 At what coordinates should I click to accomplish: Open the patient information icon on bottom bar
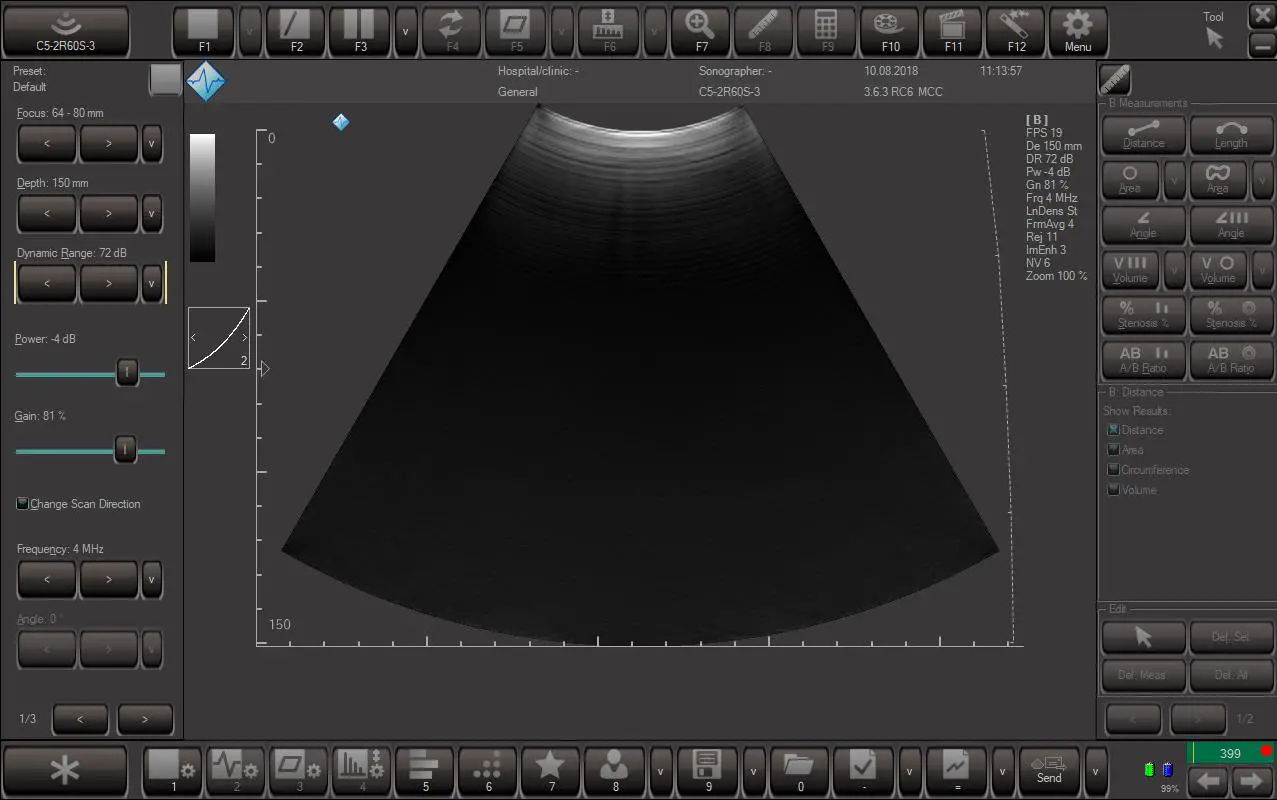click(x=613, y=770)
